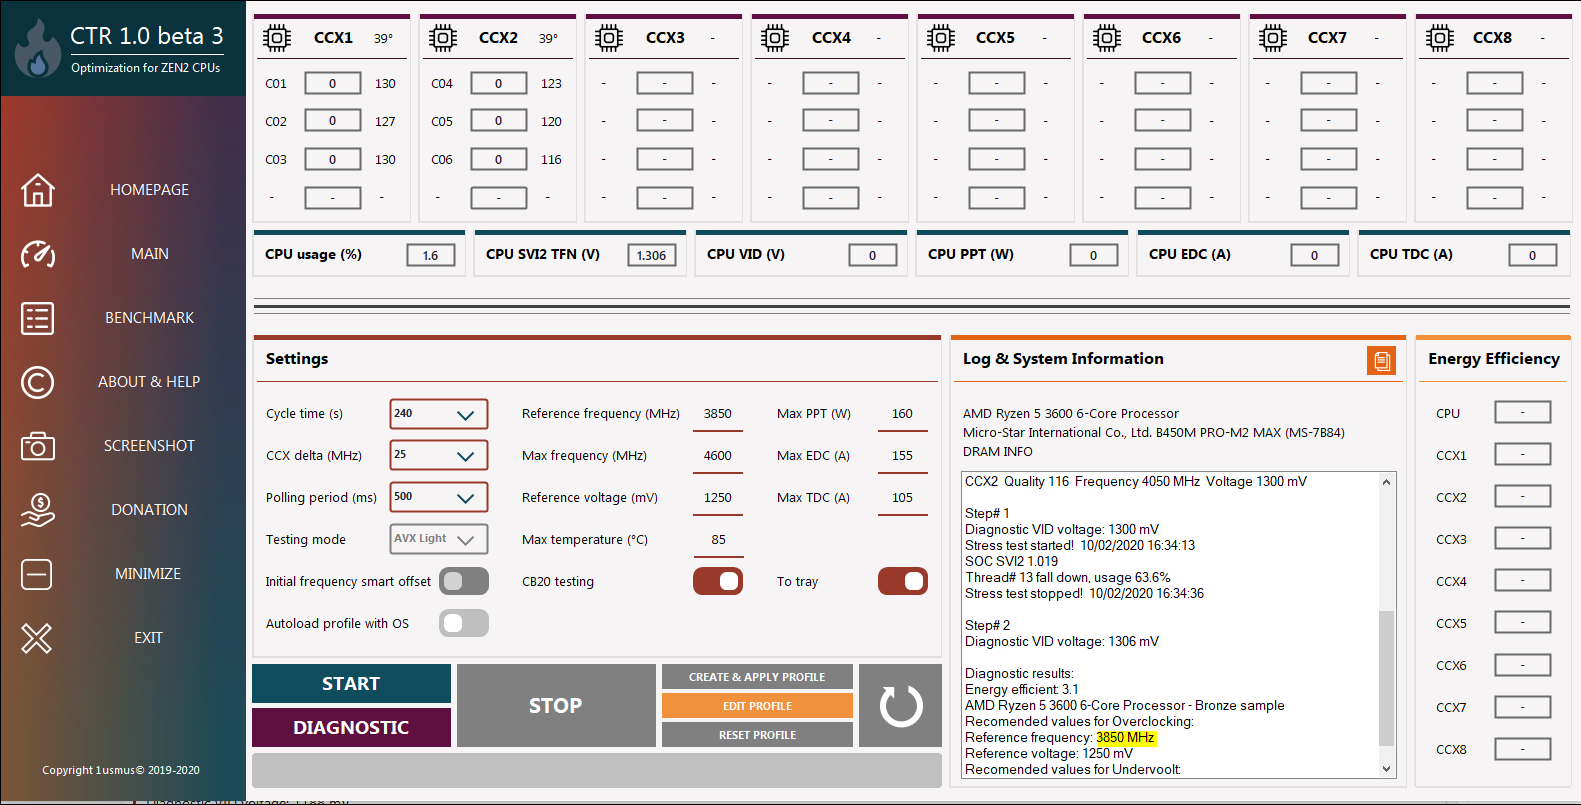Click the STOP button

point(556,706)
